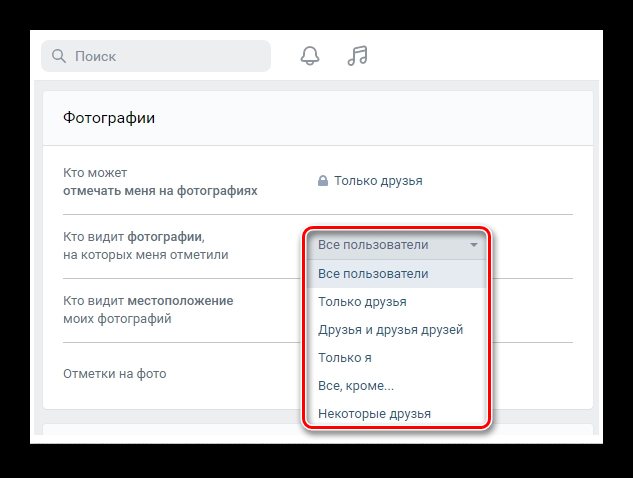Choose 'Друзья и друзья друзей' option
The width and height of the screenshot is (633, 478).
(396, 330)
